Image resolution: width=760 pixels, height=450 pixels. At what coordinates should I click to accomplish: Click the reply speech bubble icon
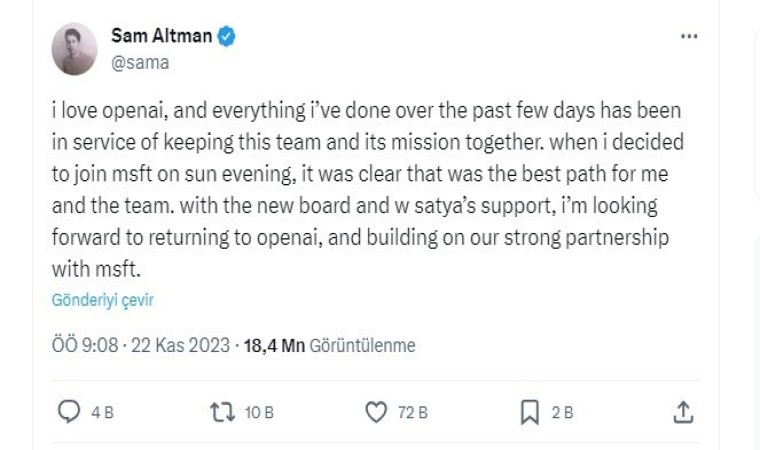click(x=69, y=412)
